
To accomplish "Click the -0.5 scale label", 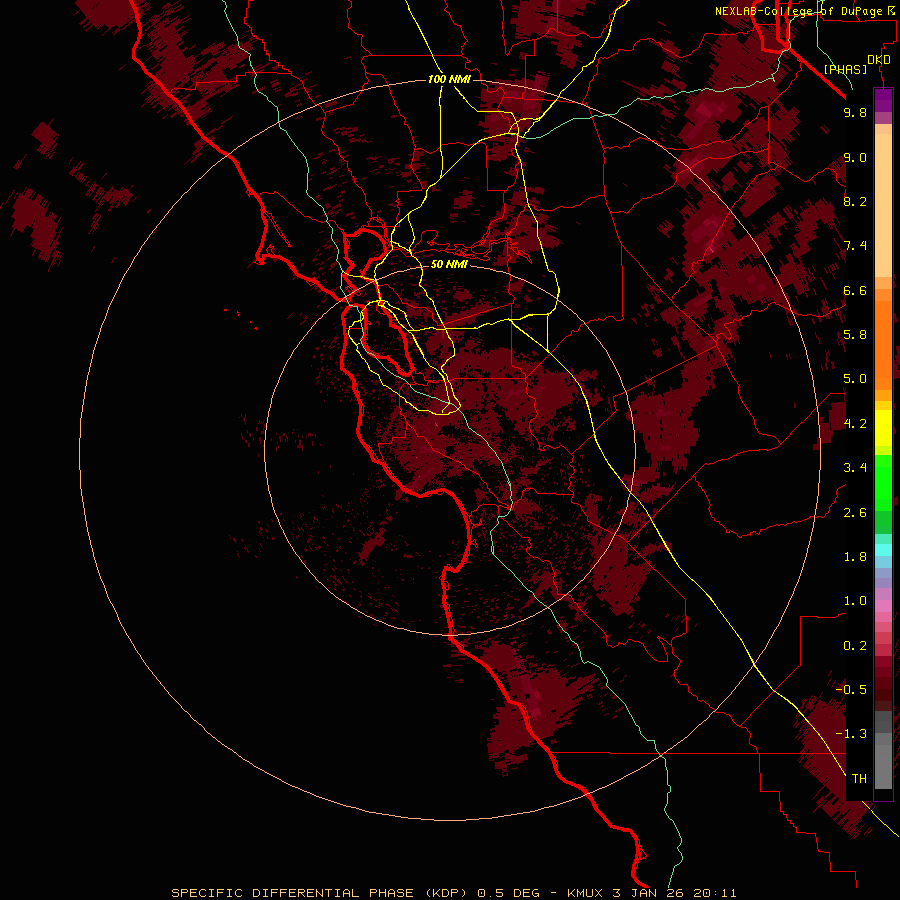I will click(x=851, y=689).
